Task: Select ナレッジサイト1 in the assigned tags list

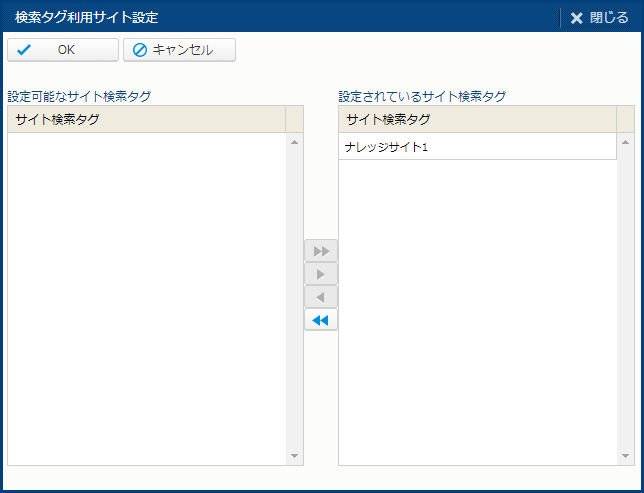Action: coord(477,147)
